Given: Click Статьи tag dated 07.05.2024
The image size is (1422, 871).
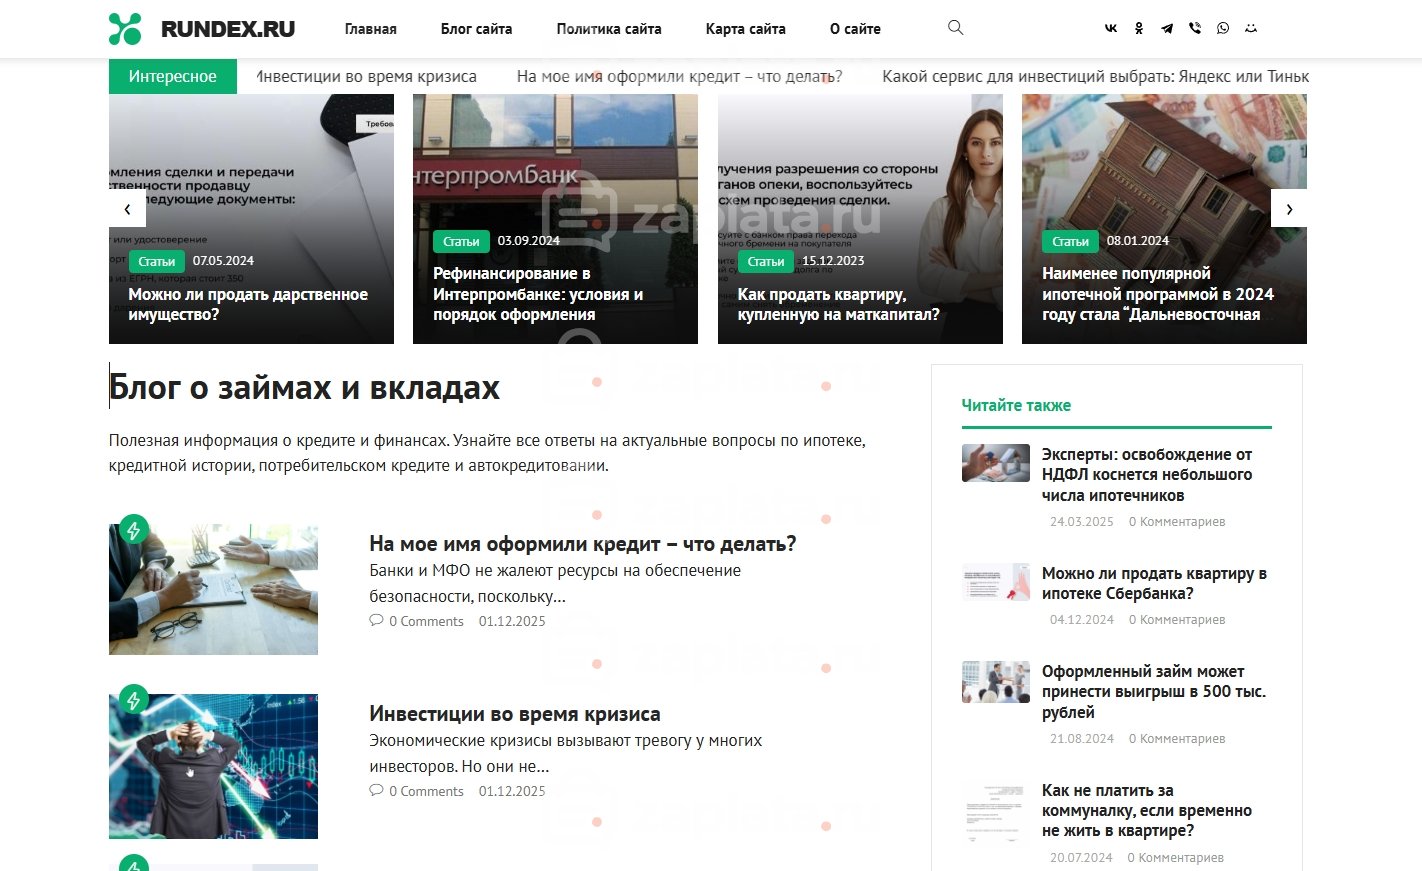Looking at the screenshot, I should point(157,262).
